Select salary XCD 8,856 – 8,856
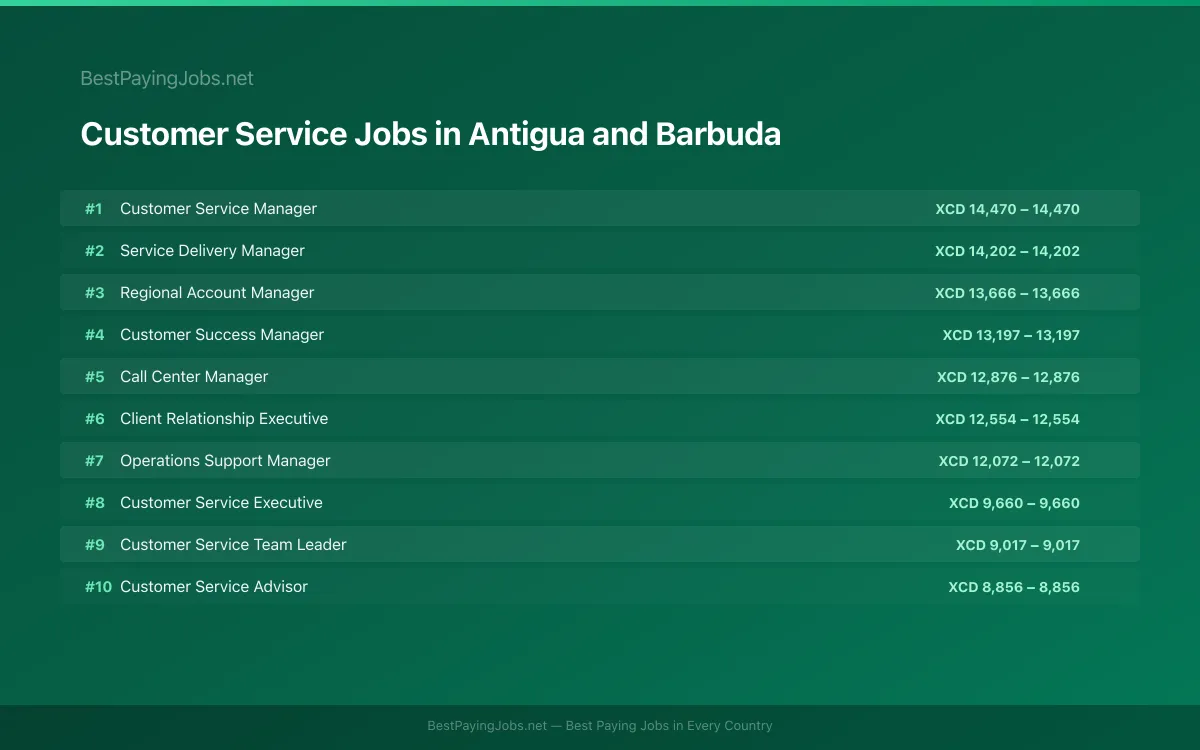 [1014, 587]
